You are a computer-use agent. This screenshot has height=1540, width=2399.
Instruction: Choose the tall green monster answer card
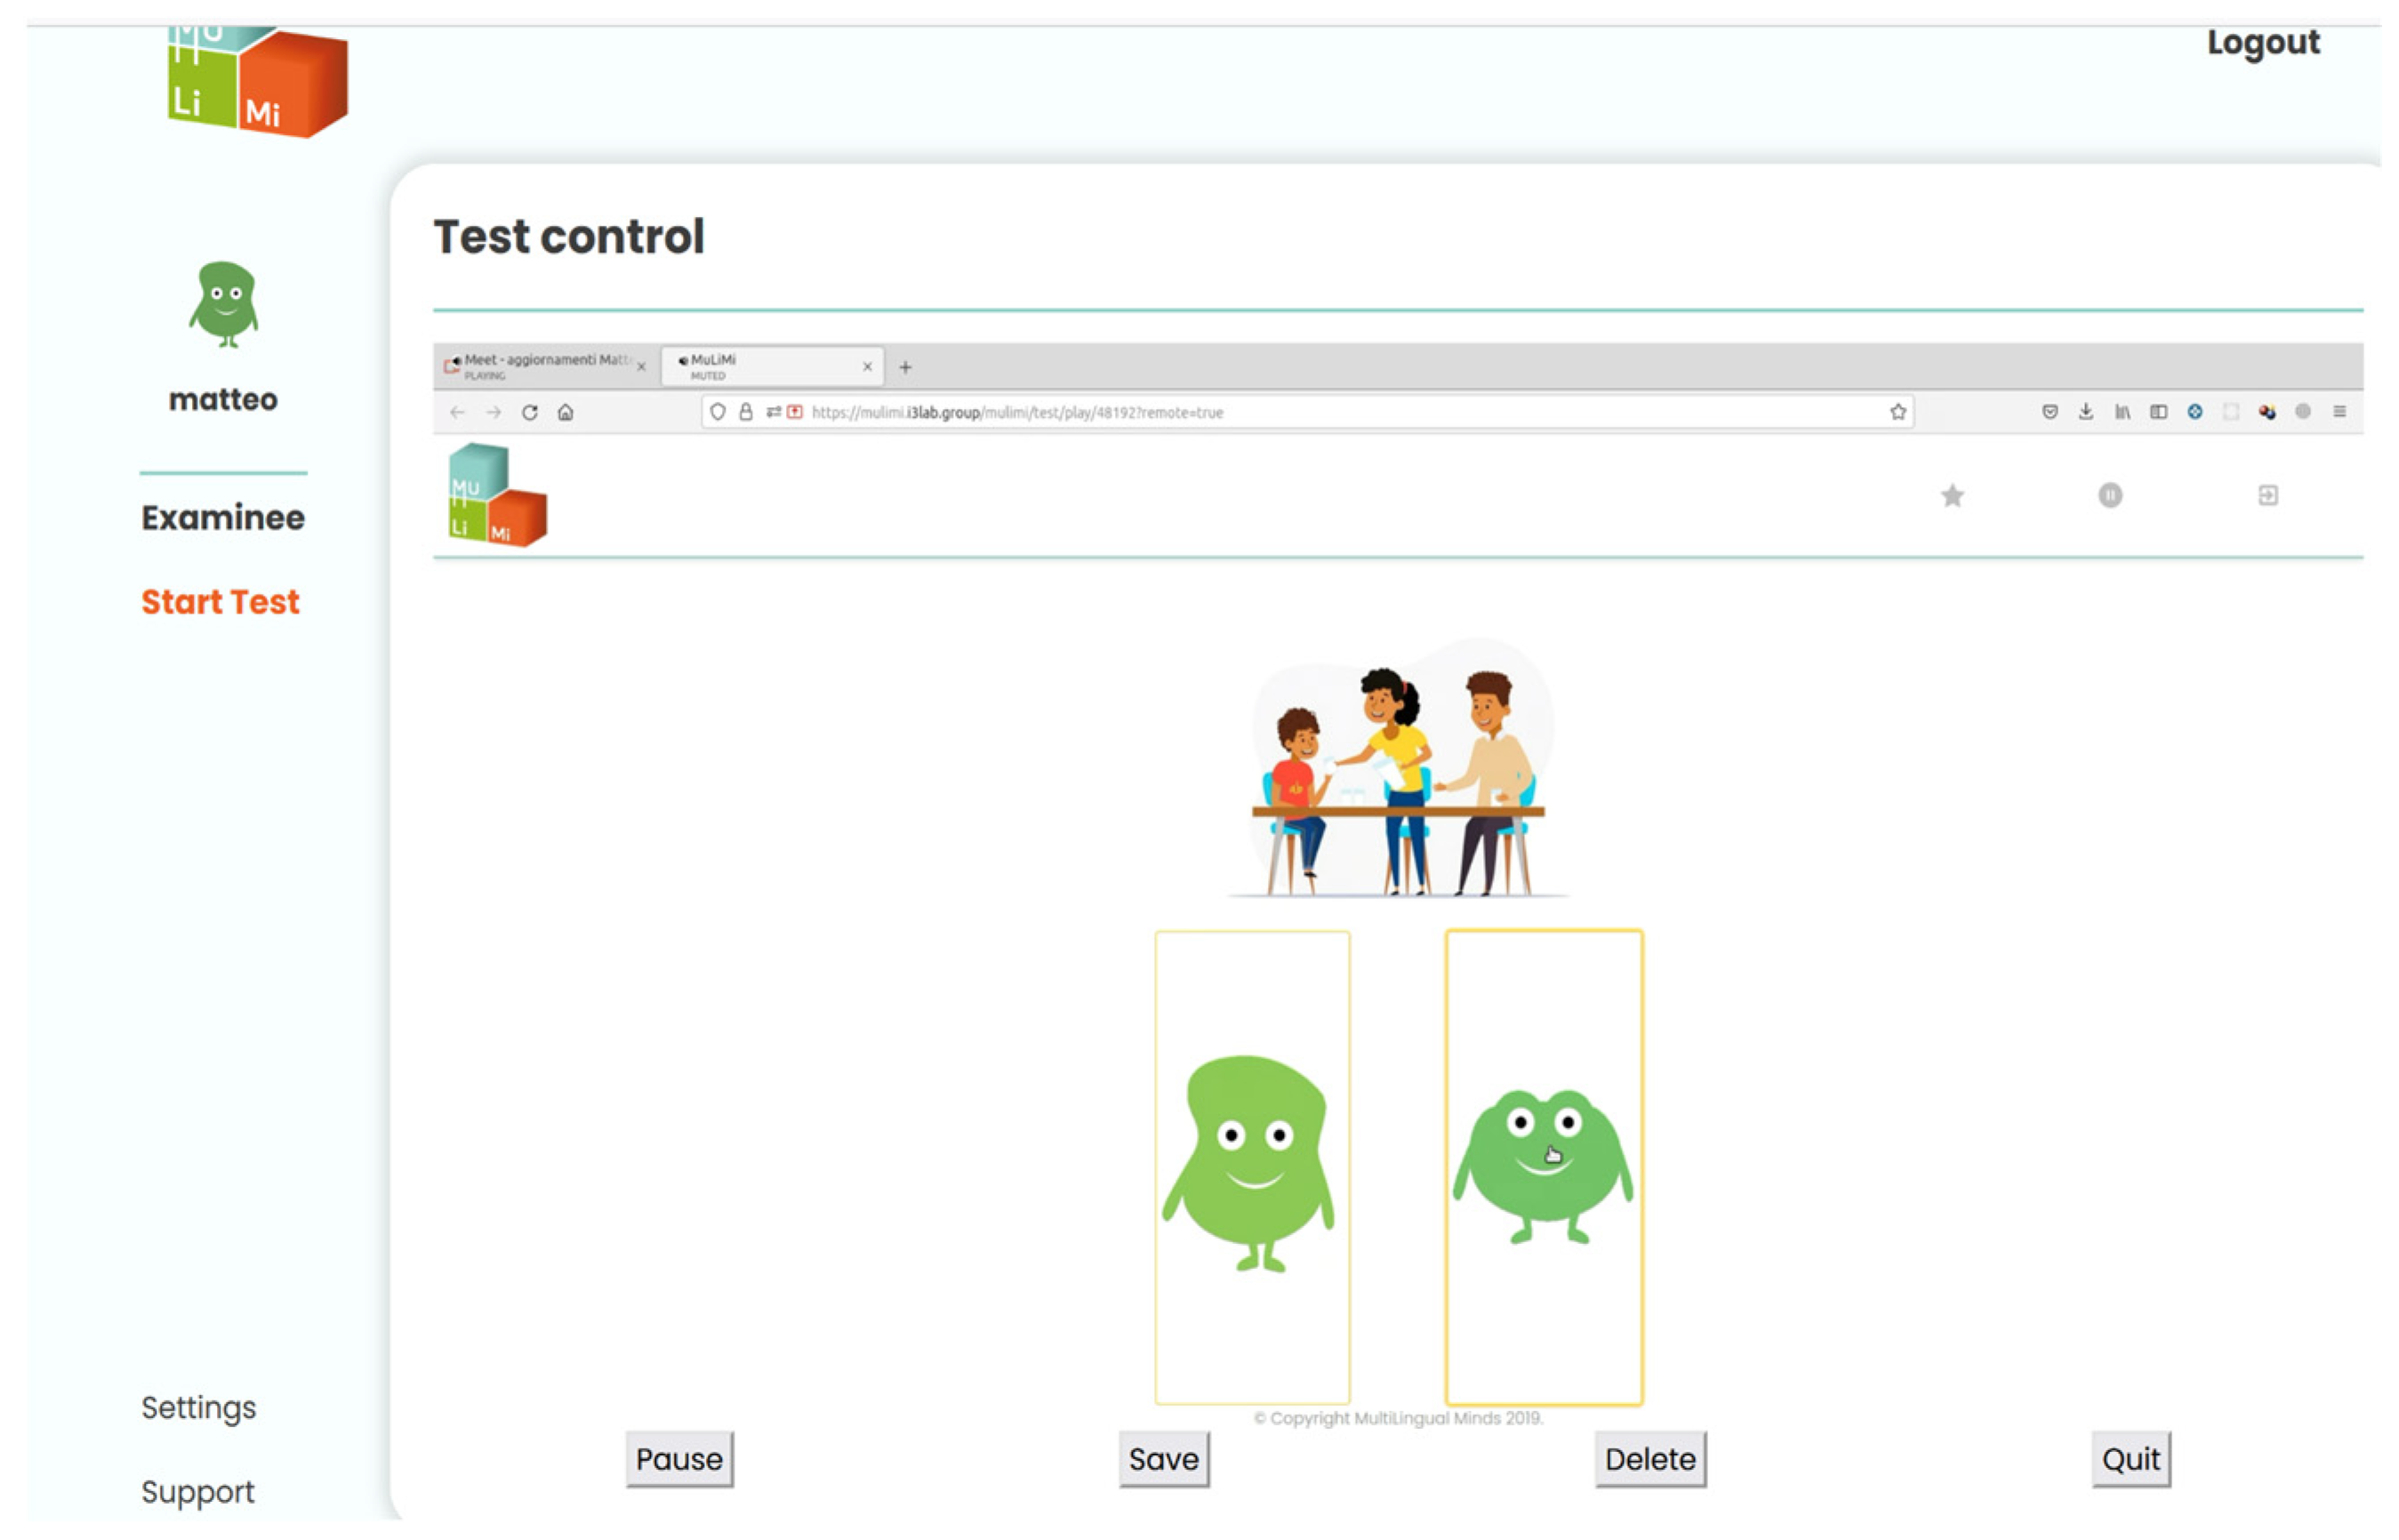pyautogui.click(x=1252, y=1167)
